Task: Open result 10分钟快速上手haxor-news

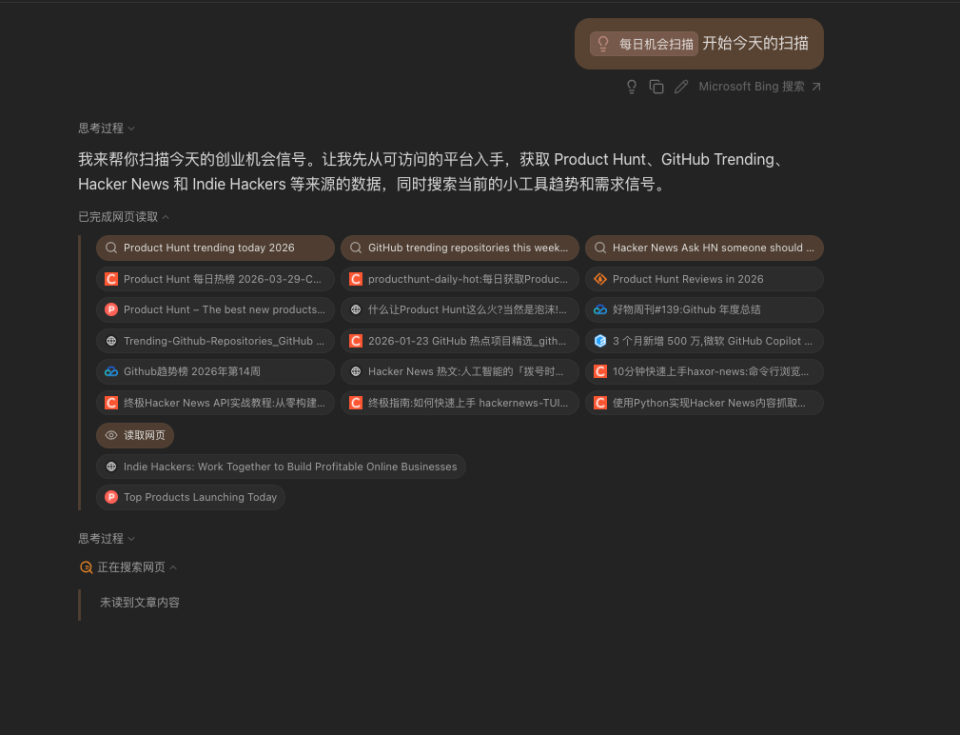Action: click(704, 372)
